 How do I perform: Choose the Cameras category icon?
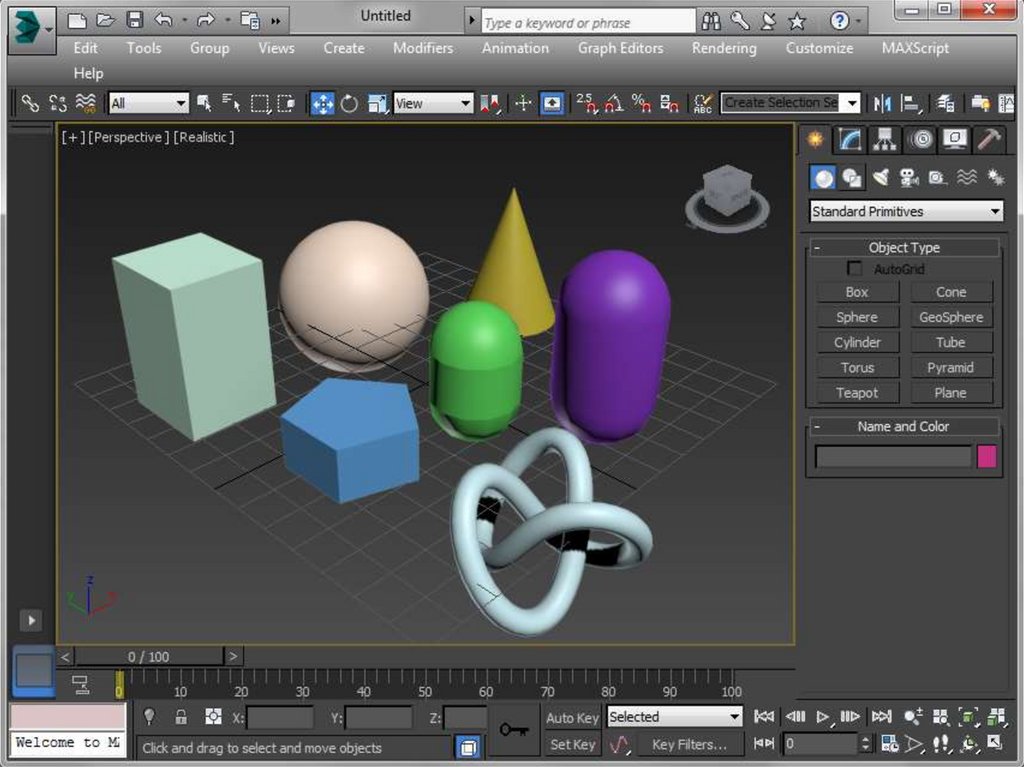point(908,177)
